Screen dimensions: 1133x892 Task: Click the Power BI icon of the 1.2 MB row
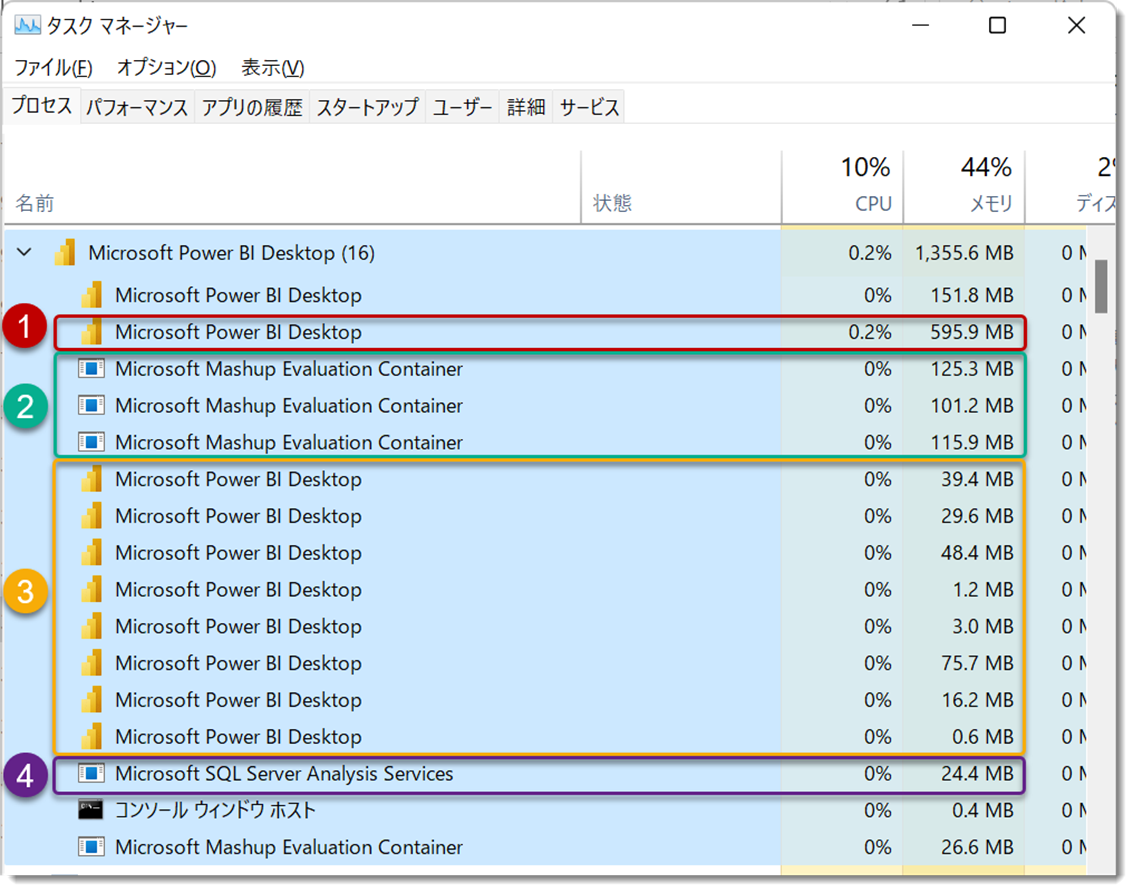point(92,589)
